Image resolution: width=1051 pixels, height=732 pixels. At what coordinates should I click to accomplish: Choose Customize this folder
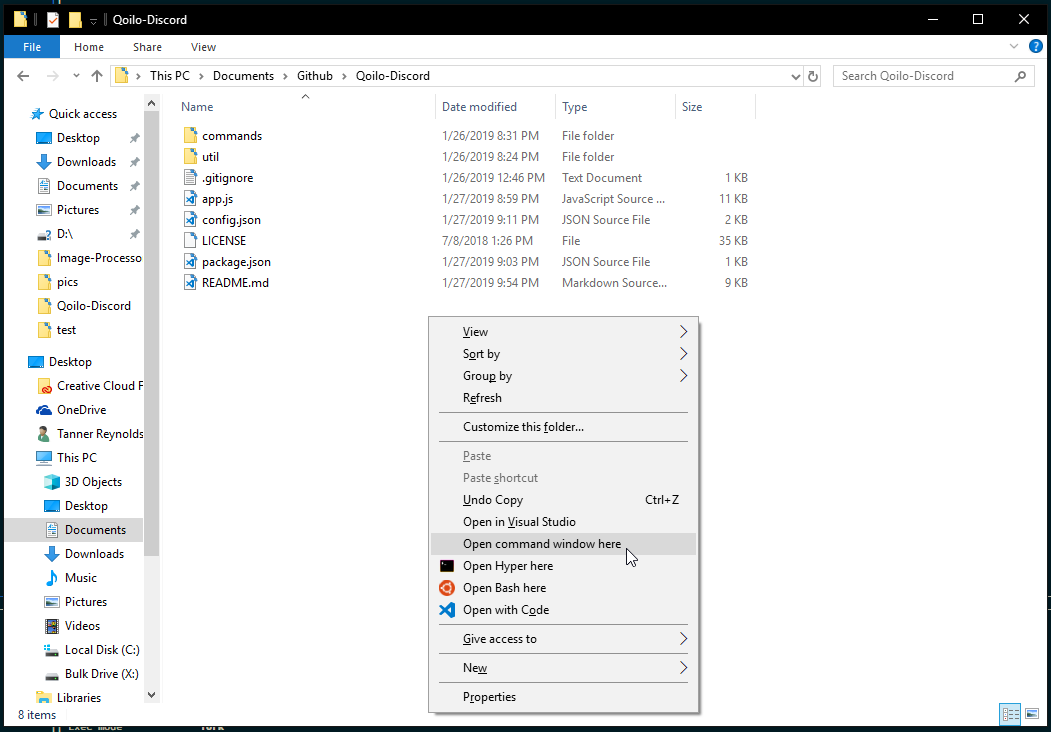point(563,427)
